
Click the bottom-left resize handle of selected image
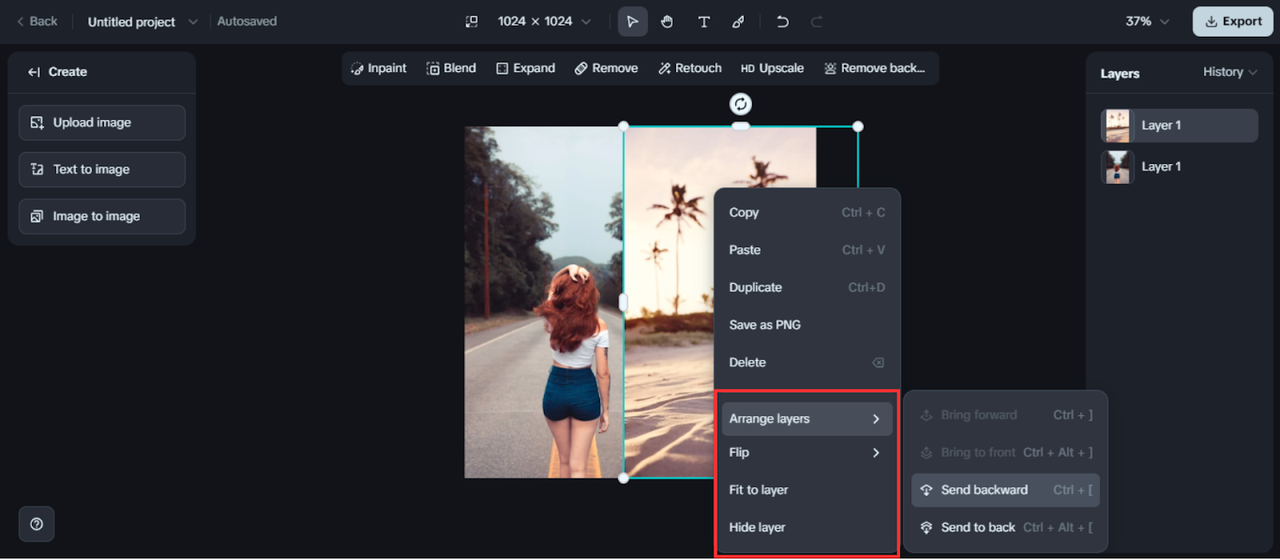[624, 478]
